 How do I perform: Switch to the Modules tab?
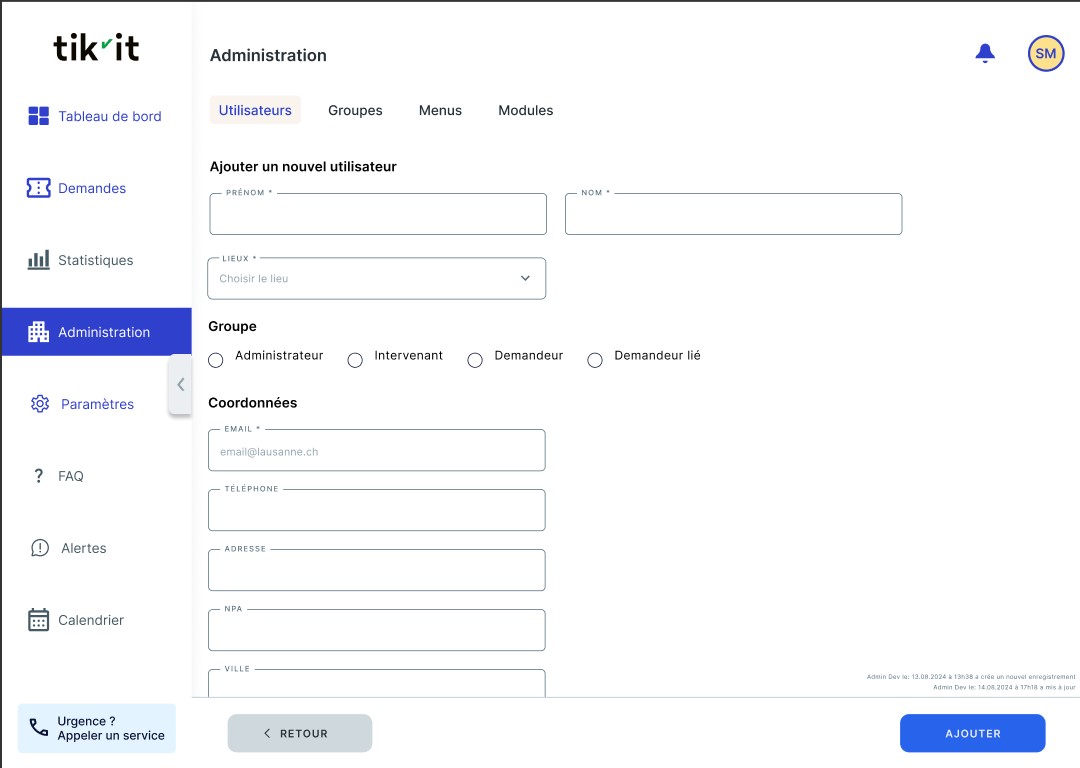pos(525,110)
